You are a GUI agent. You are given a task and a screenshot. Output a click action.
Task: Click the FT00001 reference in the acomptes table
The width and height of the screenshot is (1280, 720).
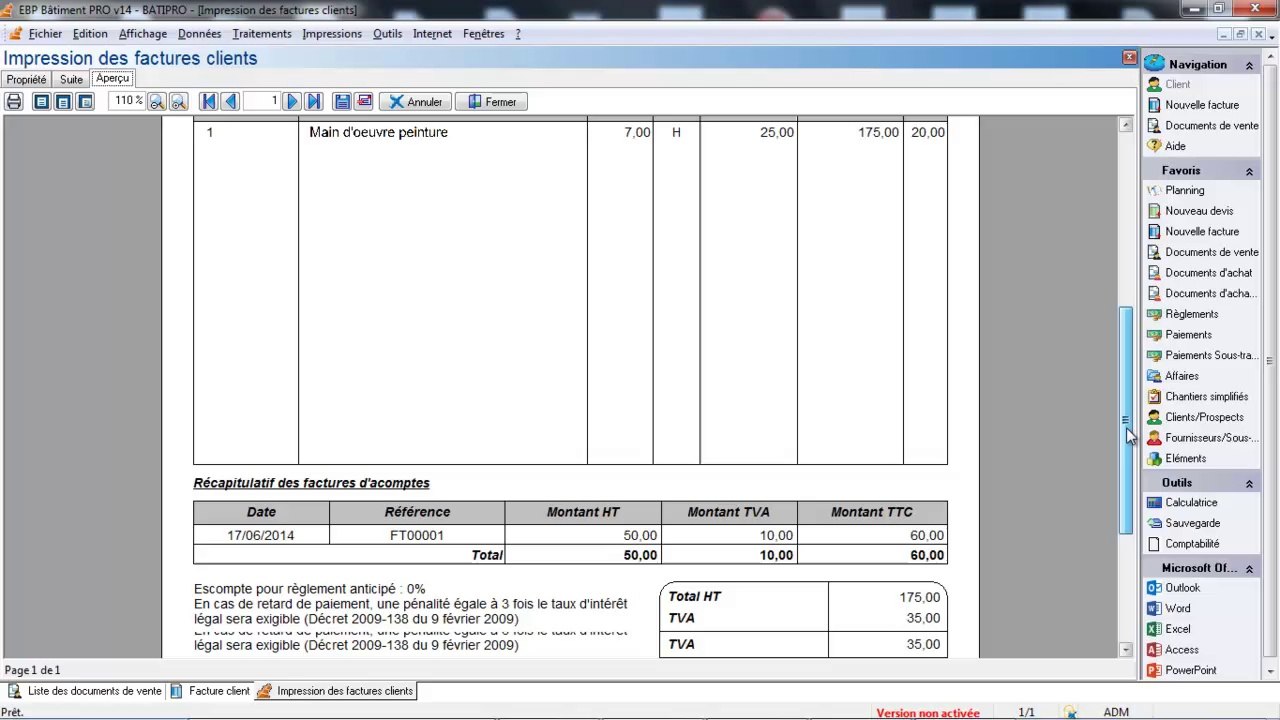(x=417, y=536)
